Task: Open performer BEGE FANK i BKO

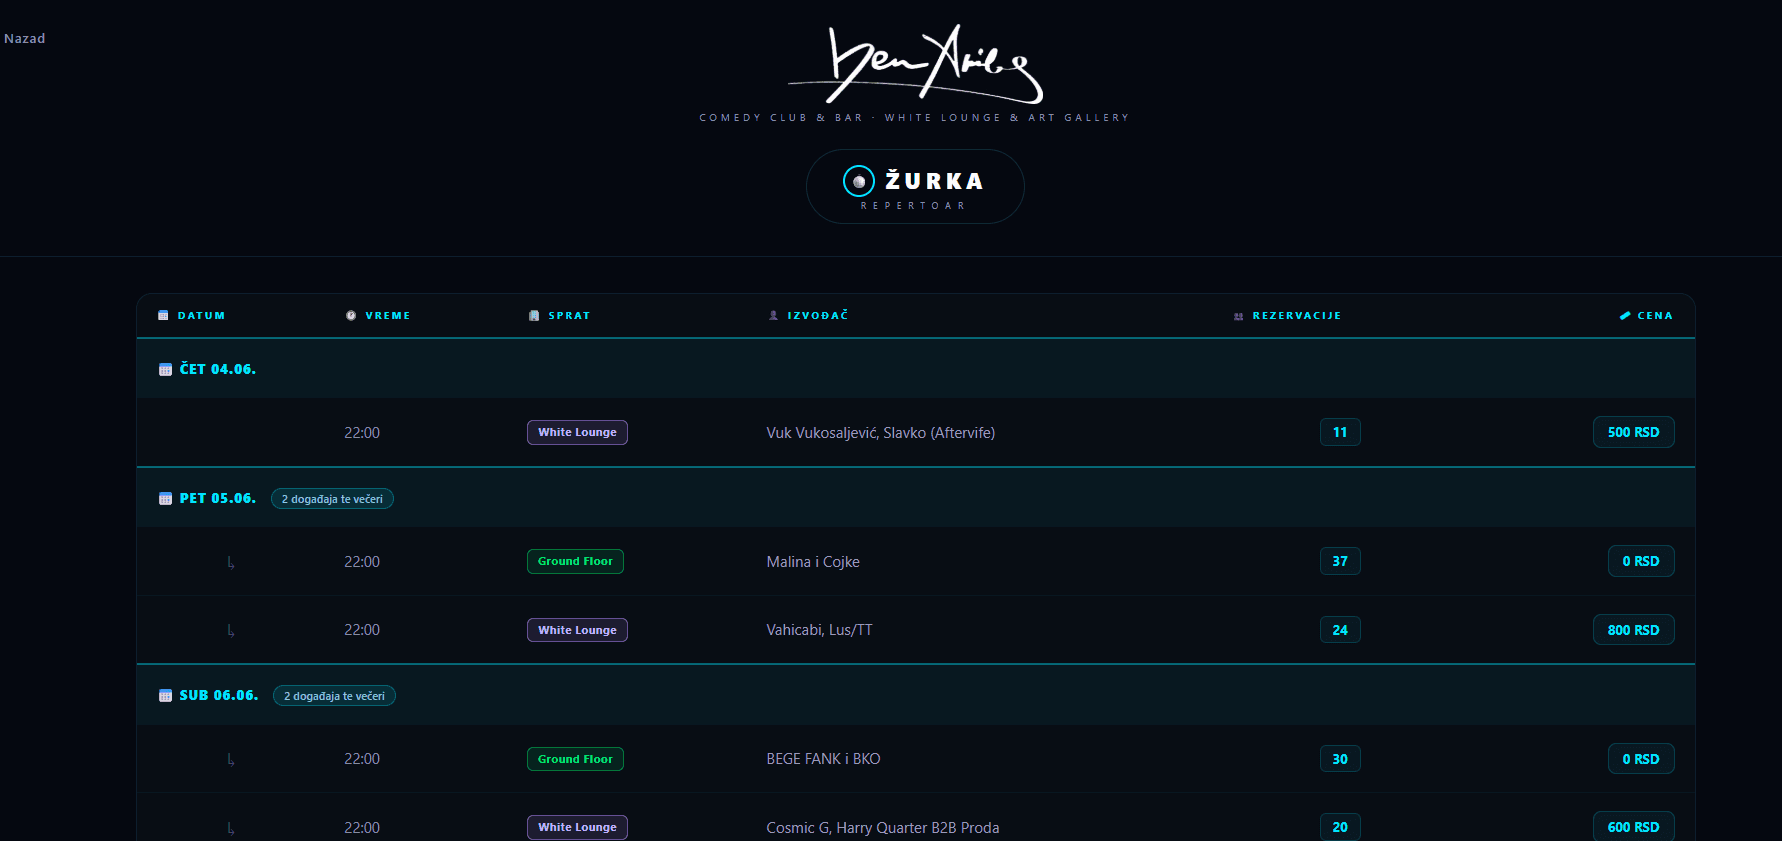Action: 823,759
